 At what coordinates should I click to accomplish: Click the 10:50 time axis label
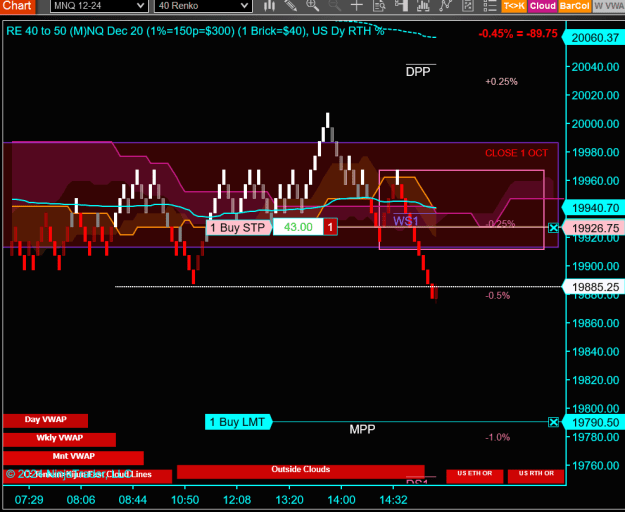point(185,500)
